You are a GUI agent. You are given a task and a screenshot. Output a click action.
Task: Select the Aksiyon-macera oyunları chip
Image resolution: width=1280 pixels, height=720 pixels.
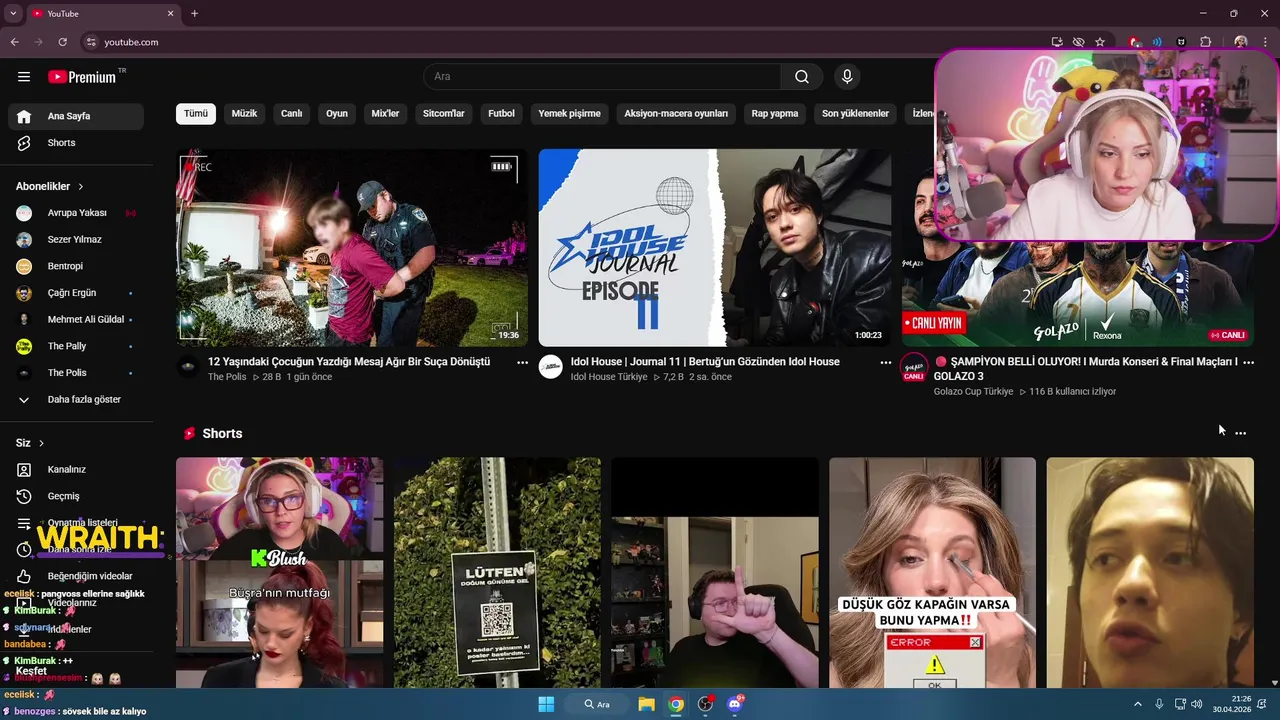(x=676, y=114)
